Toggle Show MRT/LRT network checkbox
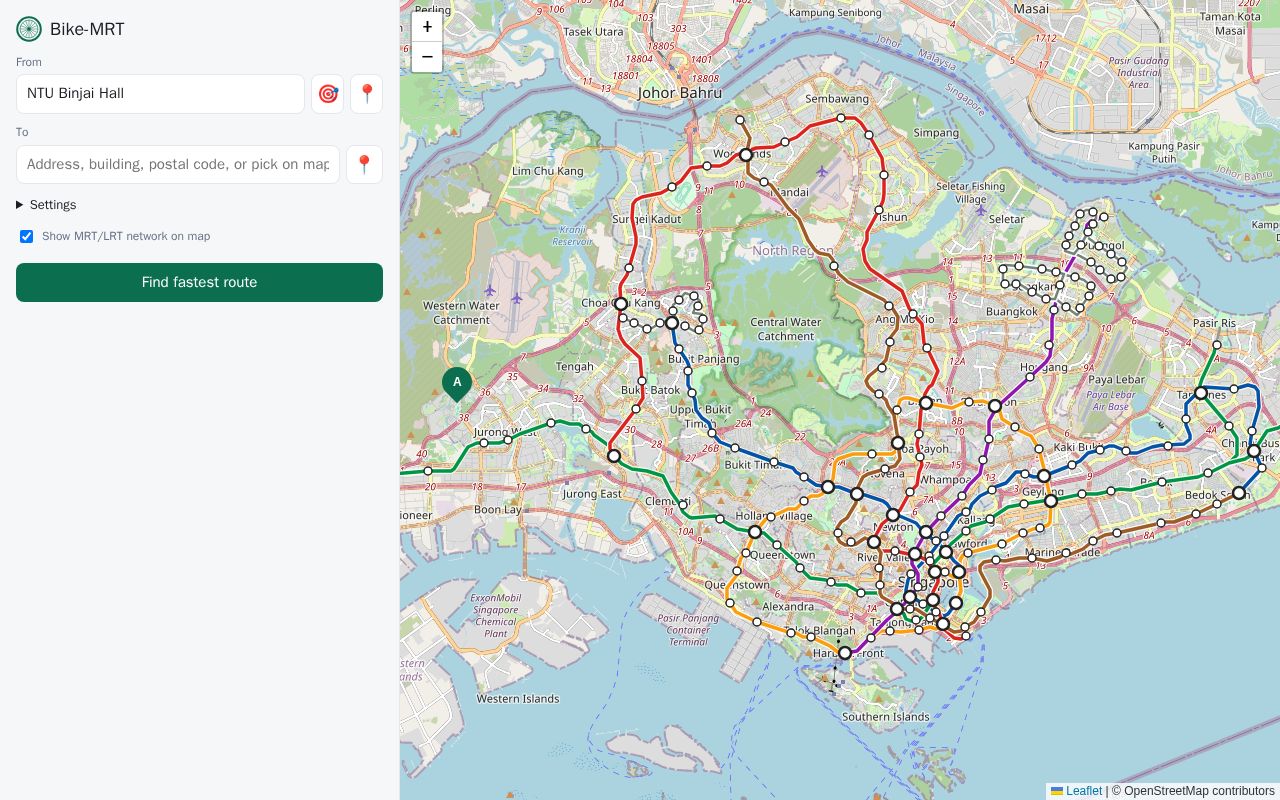The image size is (1280, 800). point(26,236)
